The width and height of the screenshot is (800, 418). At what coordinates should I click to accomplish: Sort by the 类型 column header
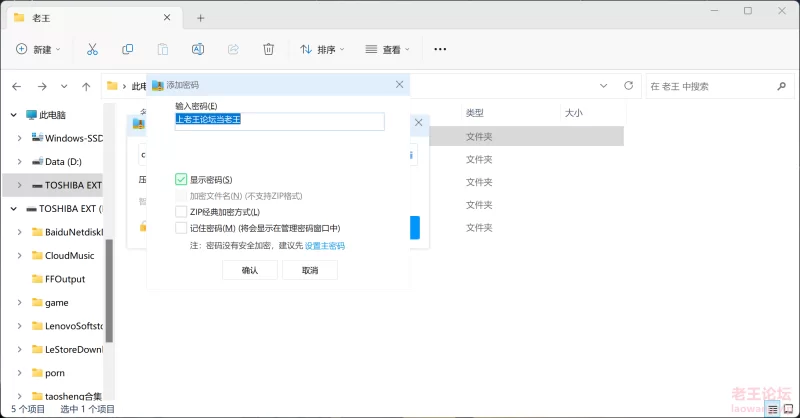pyautogui.click(x=474, y=113)
